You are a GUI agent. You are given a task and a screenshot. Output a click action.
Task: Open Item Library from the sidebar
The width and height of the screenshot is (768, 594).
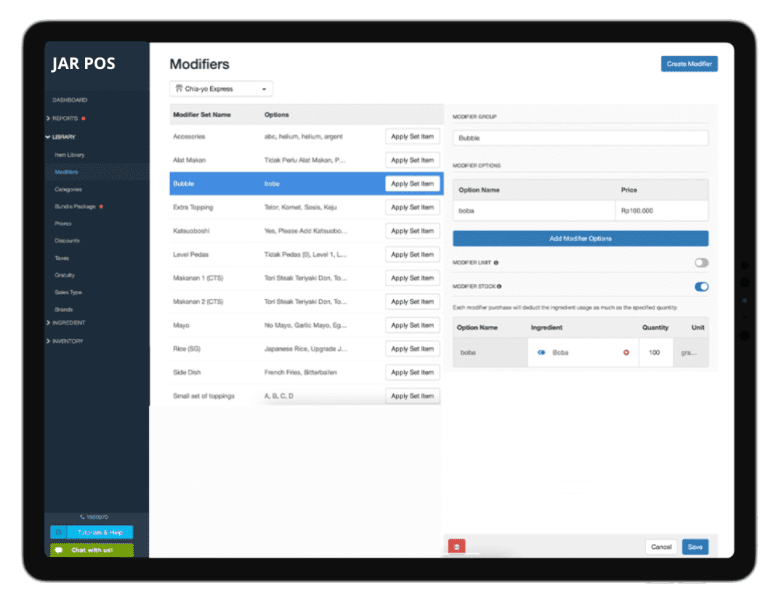click(x=69, y=154)
